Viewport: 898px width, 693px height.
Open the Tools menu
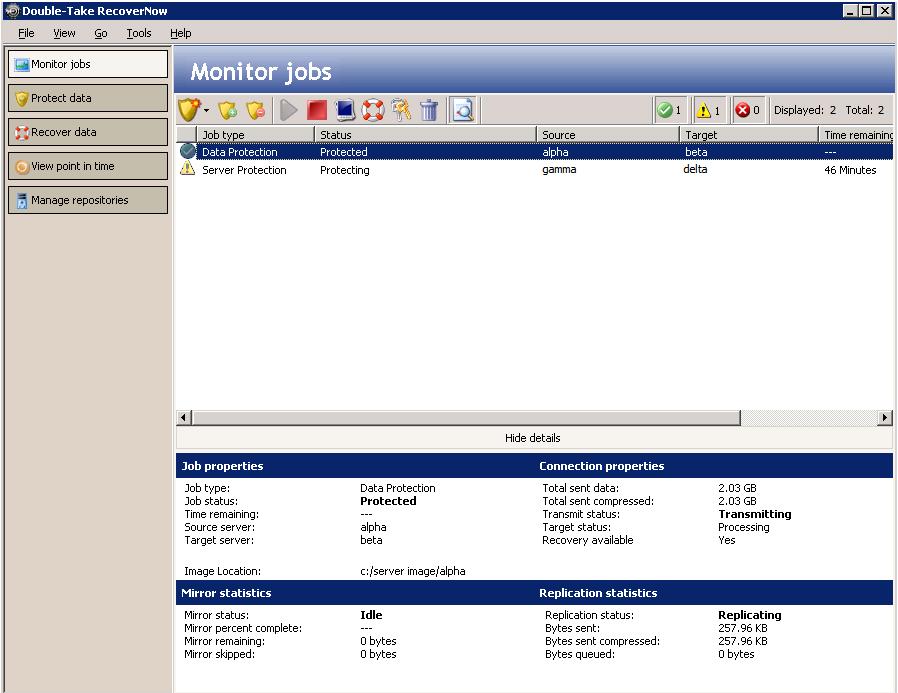tap(139, 33)
